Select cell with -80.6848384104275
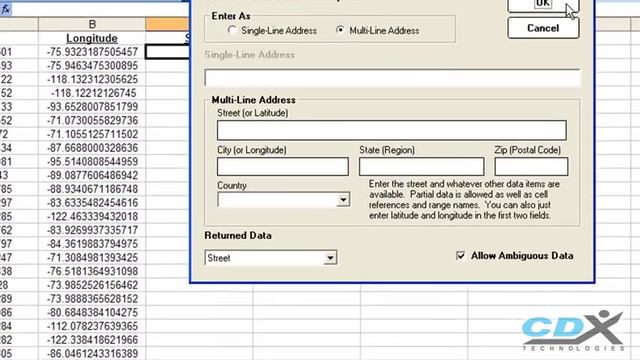640x360 pixels. 92,312
